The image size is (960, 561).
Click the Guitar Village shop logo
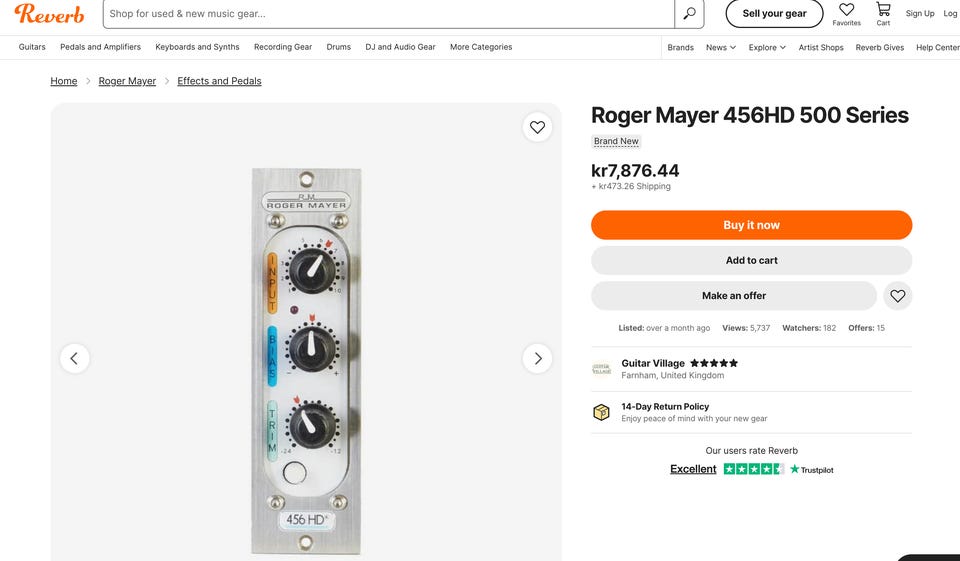pyautogui.click(x=601, y=369)
